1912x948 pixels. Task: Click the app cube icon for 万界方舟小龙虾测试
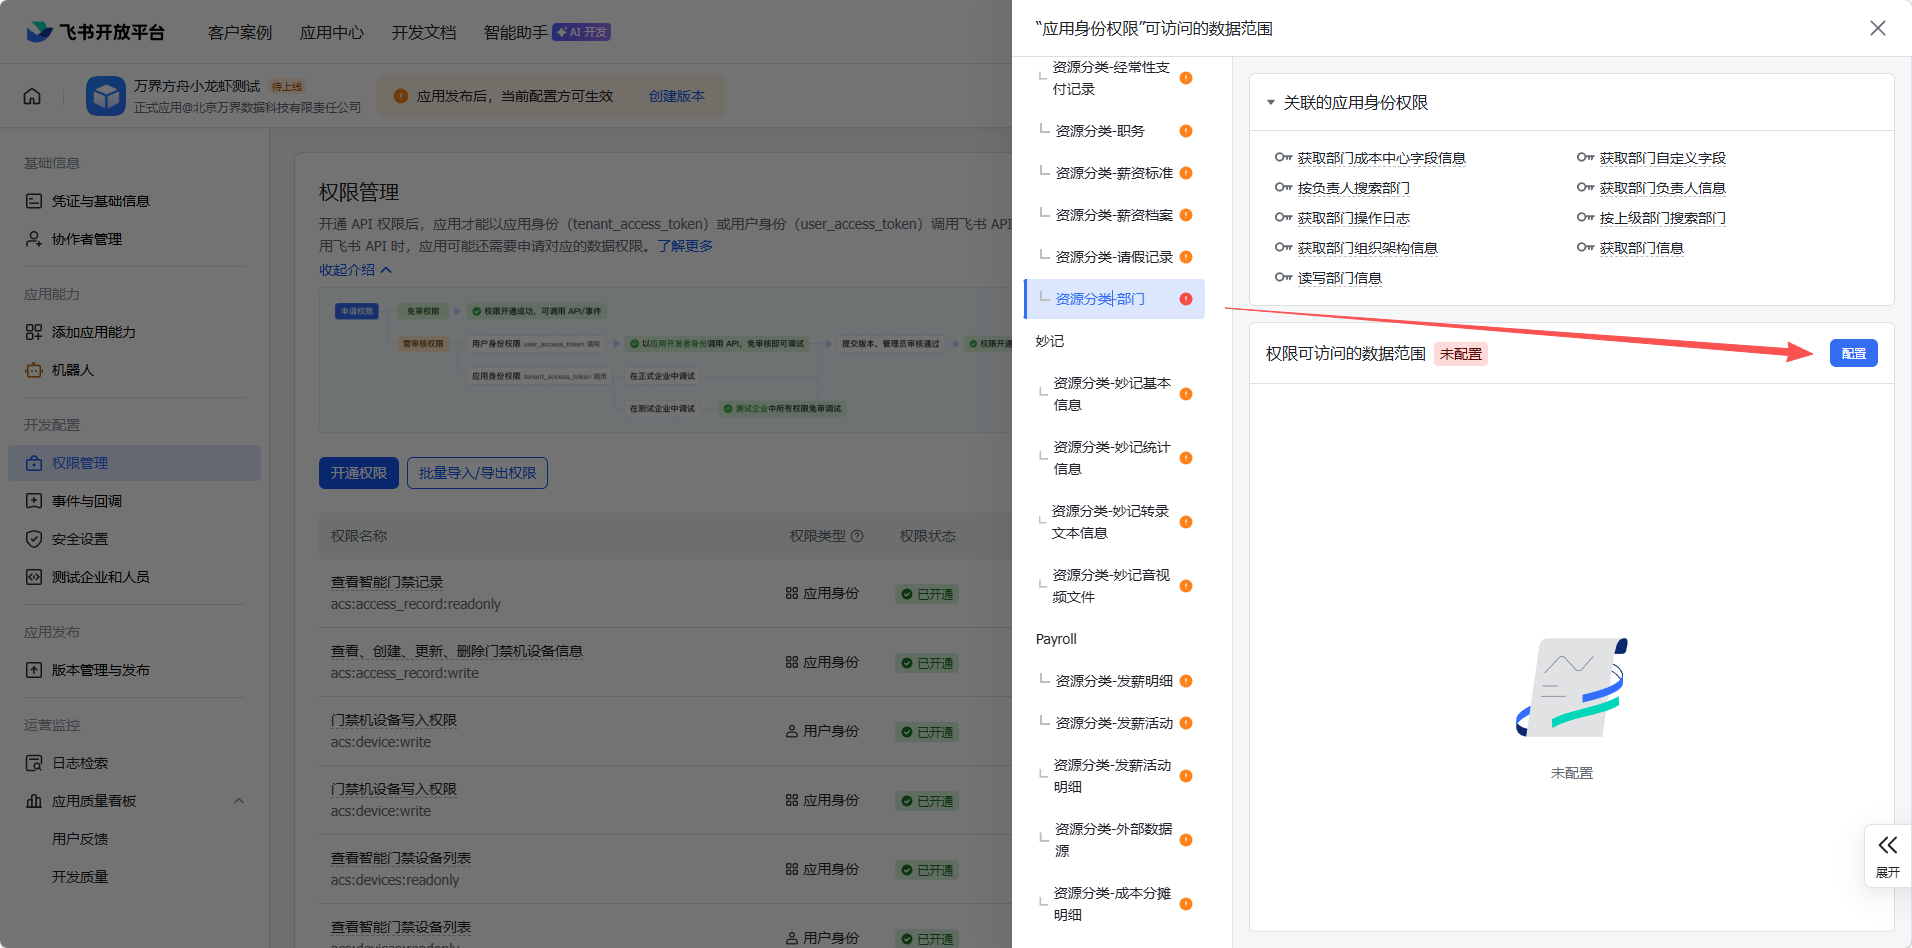(105, 96)
